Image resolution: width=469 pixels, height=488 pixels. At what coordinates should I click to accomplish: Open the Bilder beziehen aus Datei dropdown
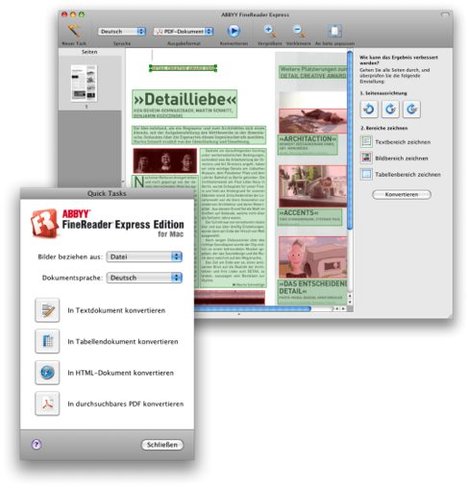(144, 257)
